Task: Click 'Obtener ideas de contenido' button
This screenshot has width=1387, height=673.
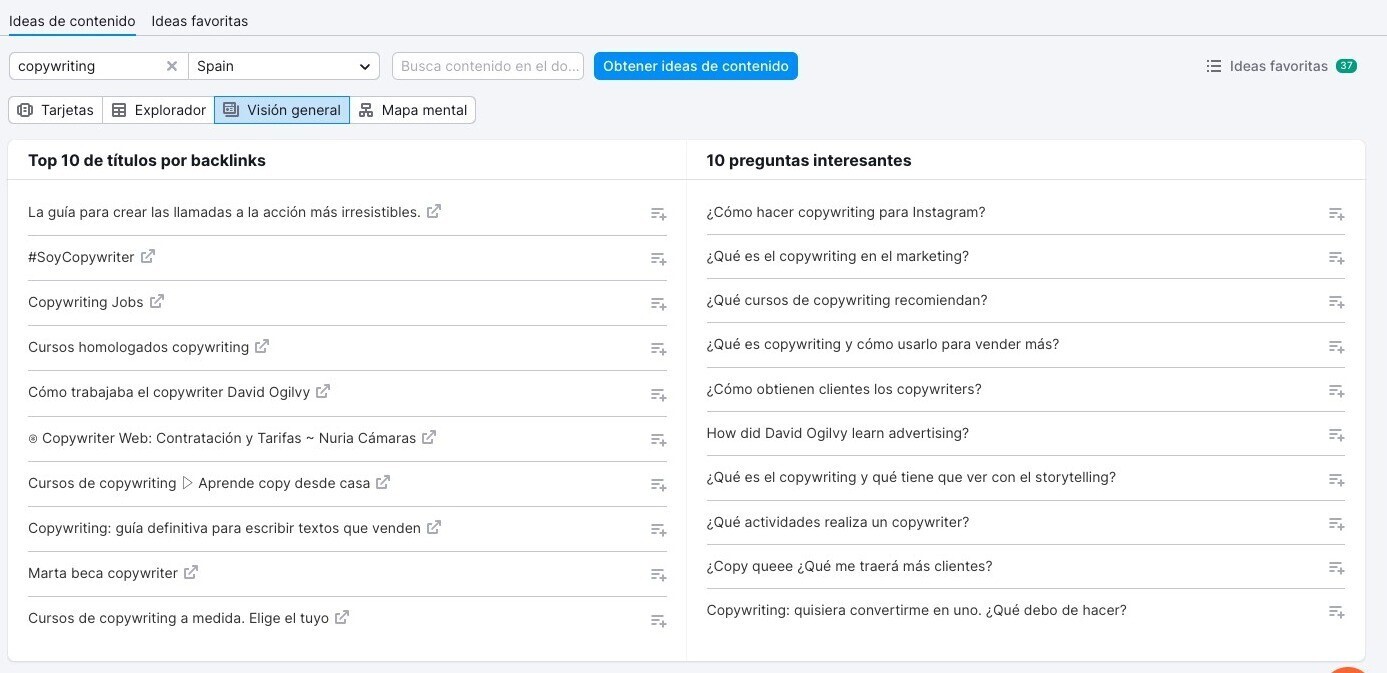Action: point(696,66)
